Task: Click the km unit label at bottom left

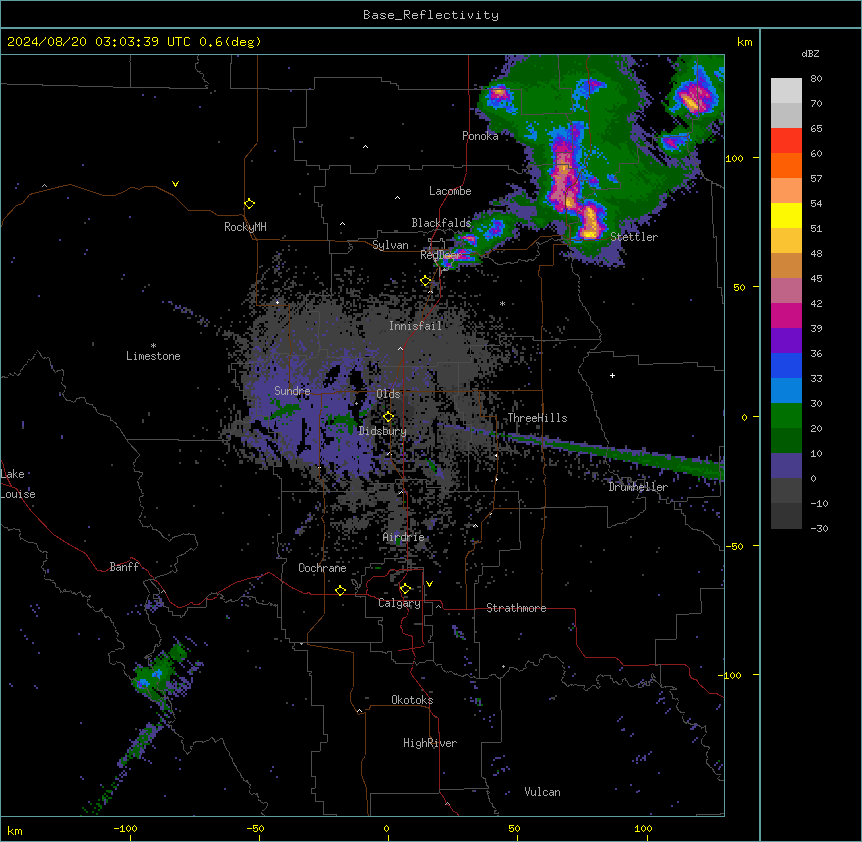Action: click(x=14, y=831)
